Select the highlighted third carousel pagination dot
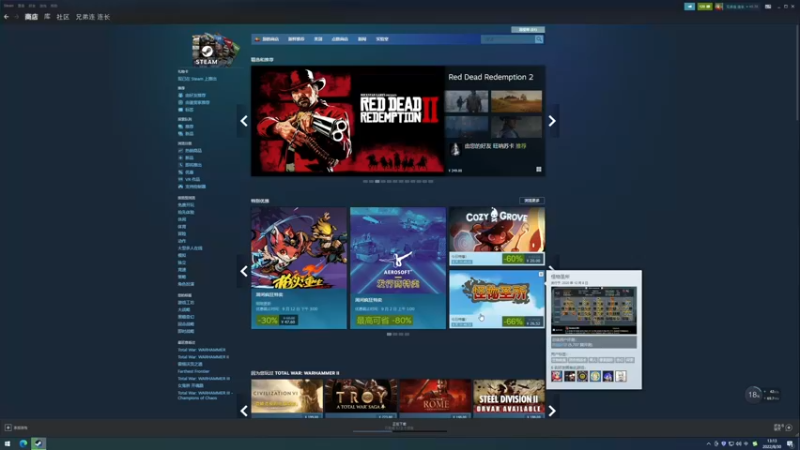 point(377,182)
